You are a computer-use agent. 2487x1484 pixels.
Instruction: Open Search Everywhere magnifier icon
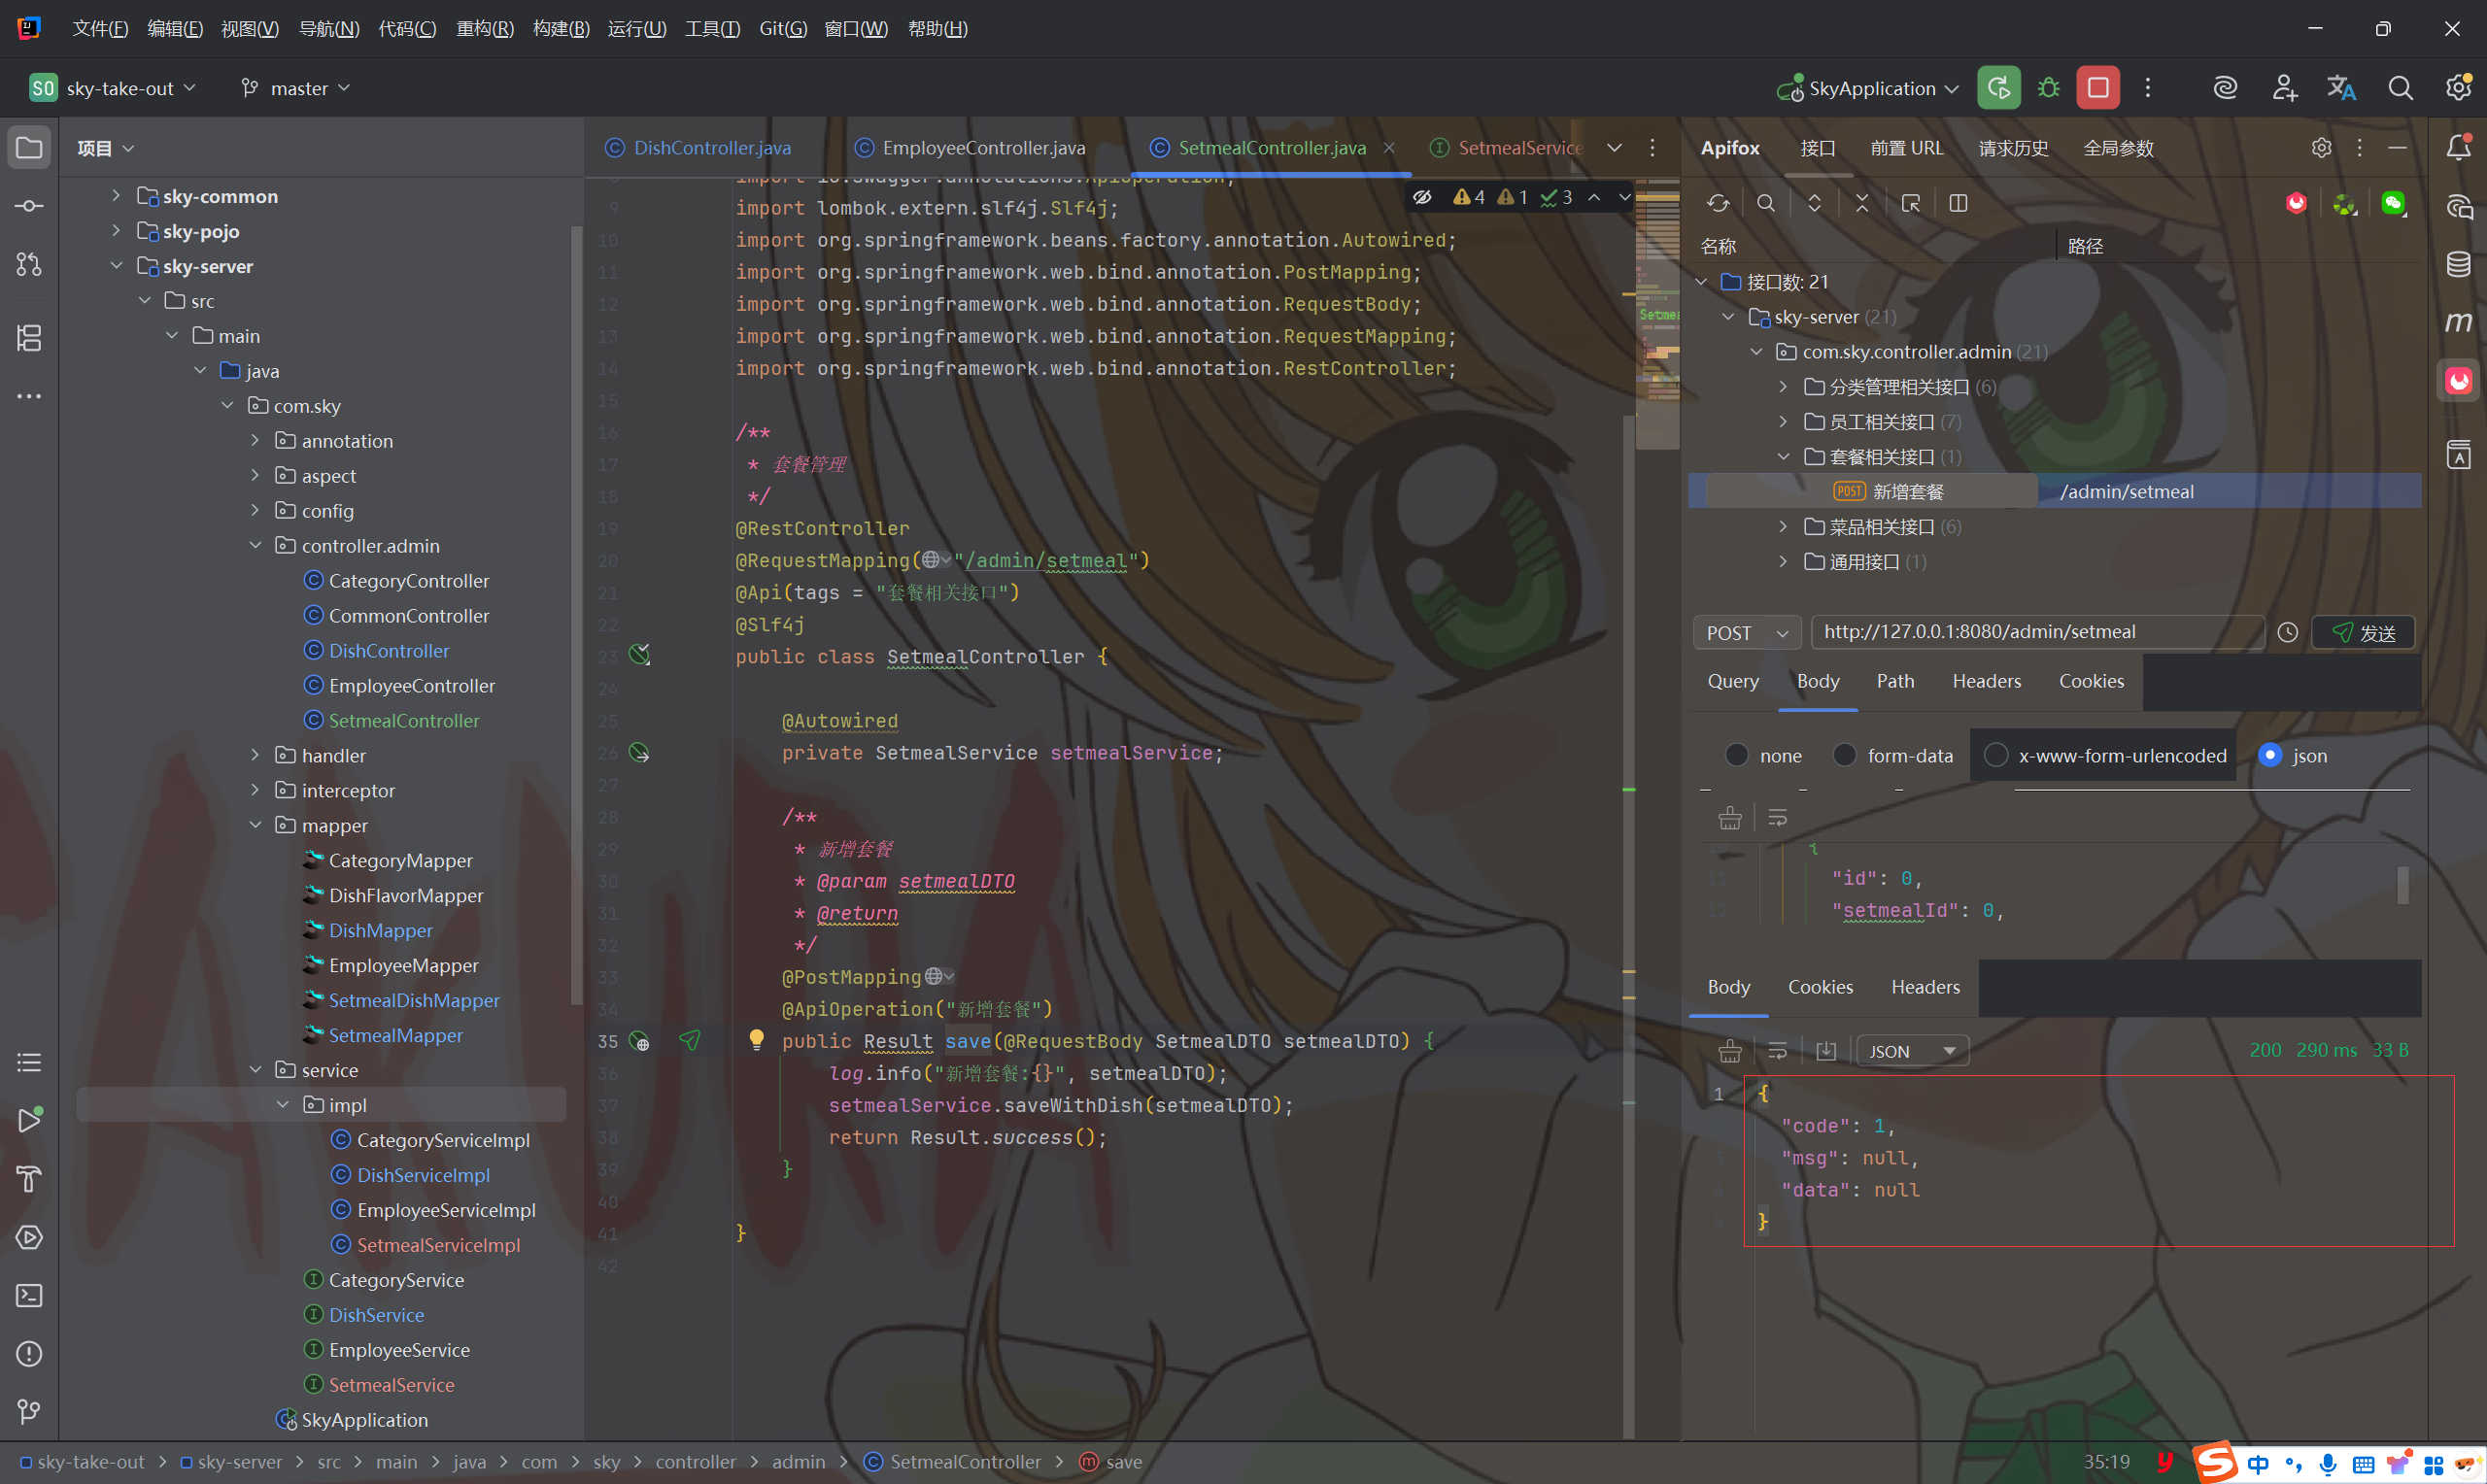2399,88
